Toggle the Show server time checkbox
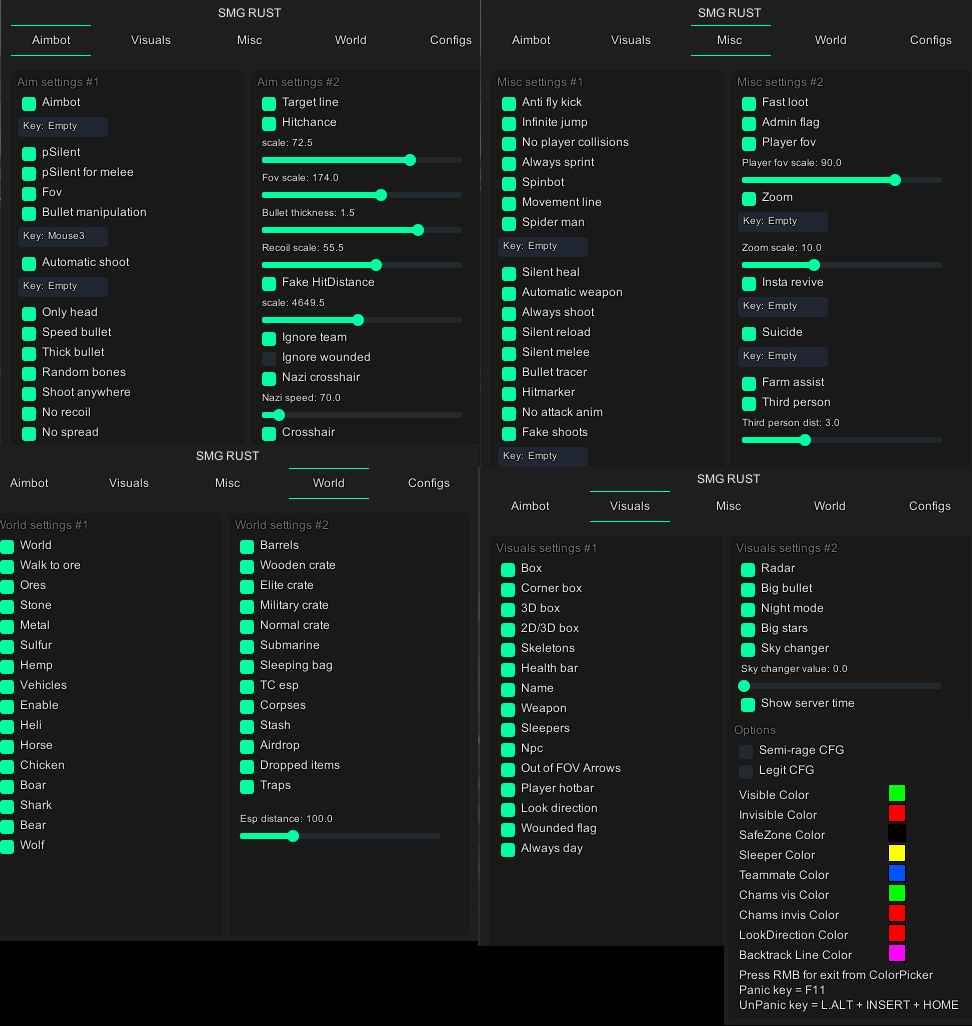972x1026 pixels. [x=748, y=705]
